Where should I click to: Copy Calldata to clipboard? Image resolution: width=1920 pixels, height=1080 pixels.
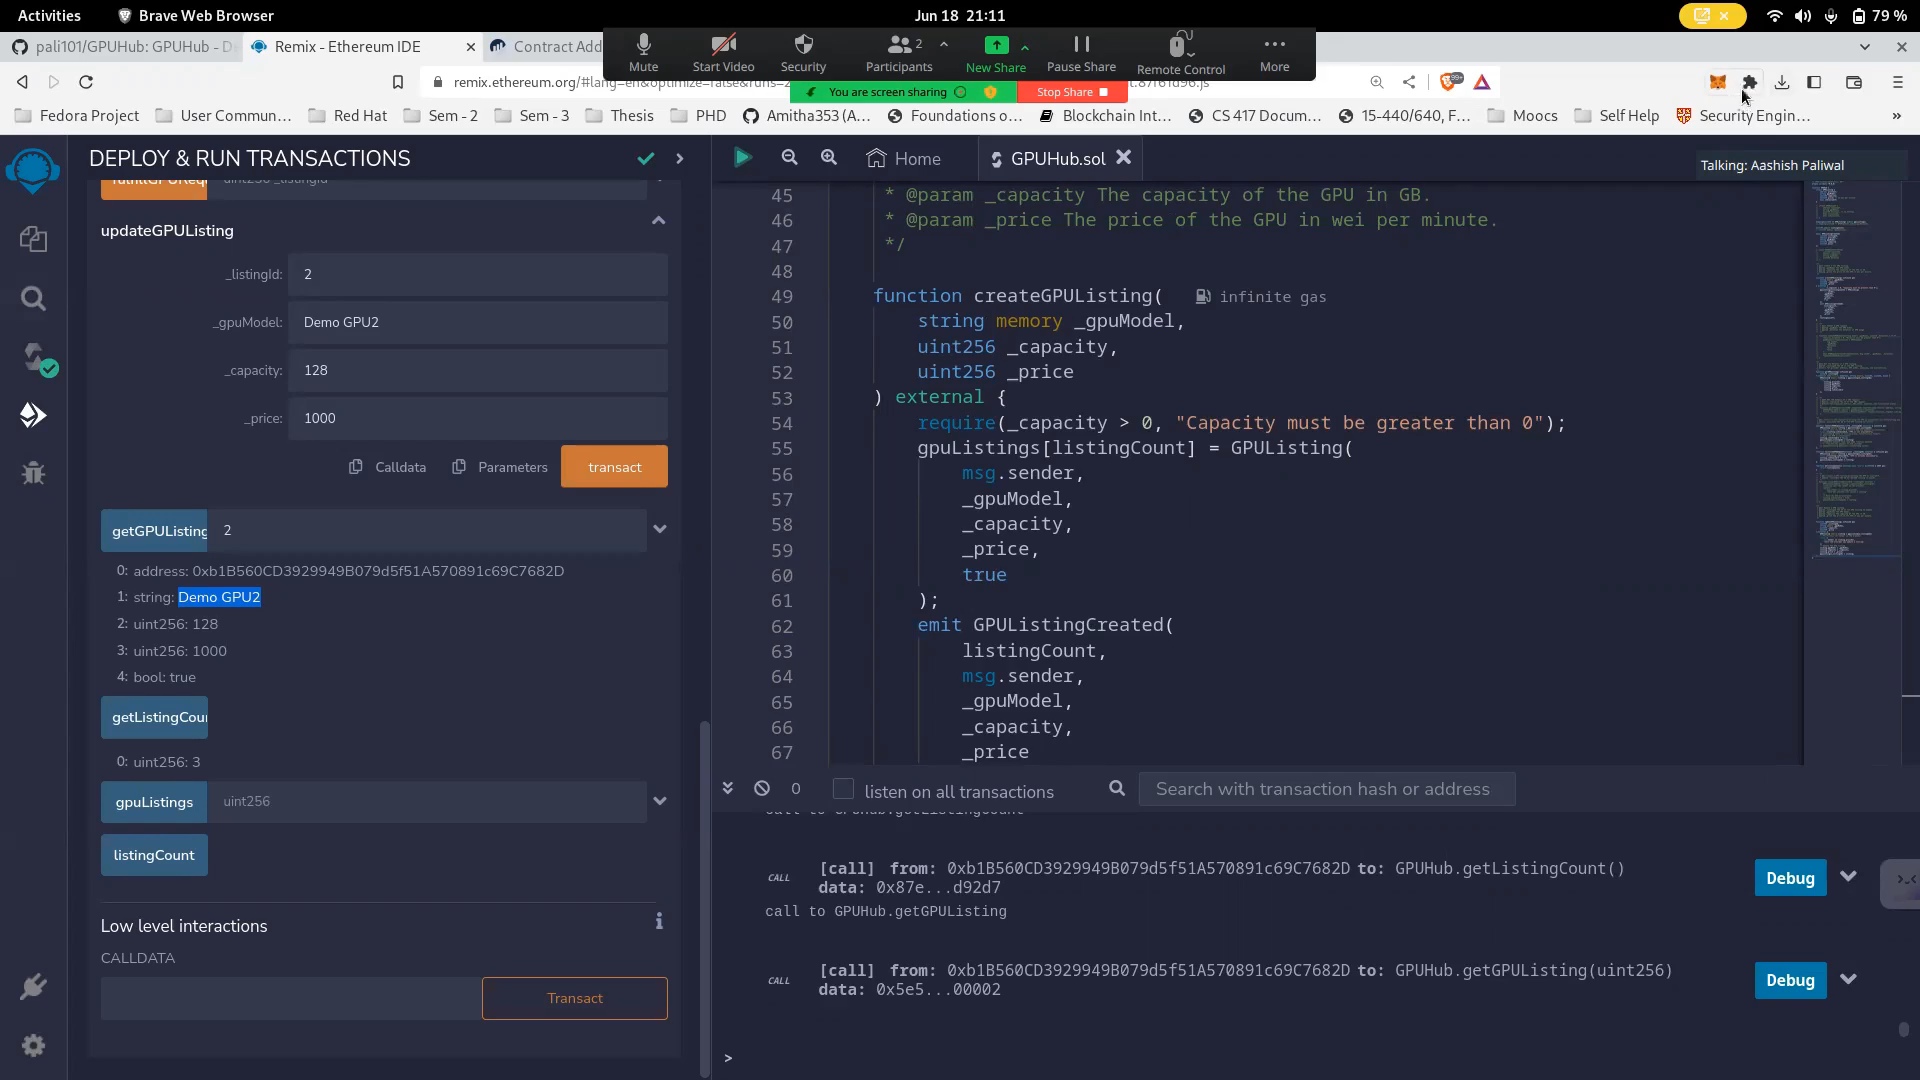pos(388,467)
